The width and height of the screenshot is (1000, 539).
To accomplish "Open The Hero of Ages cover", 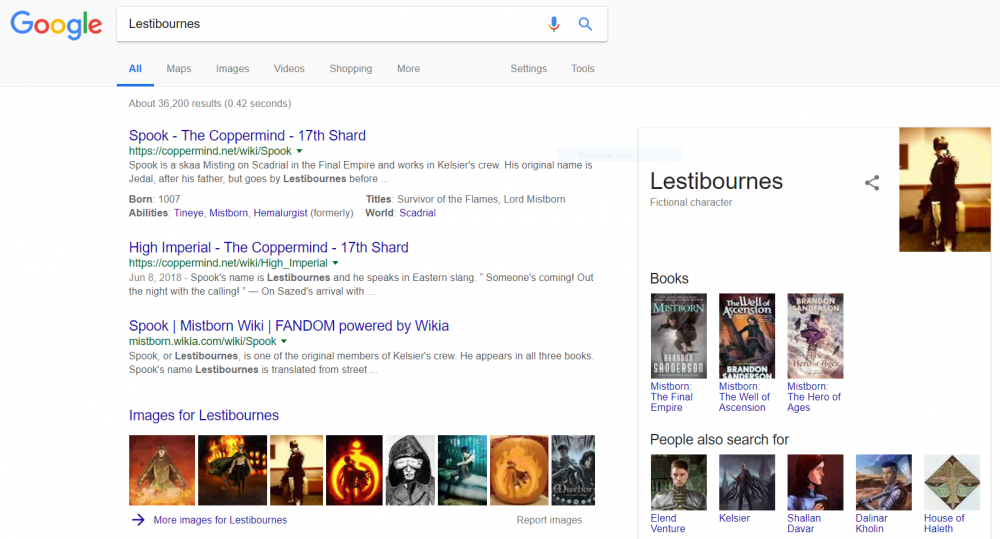I will click(815, 336).
